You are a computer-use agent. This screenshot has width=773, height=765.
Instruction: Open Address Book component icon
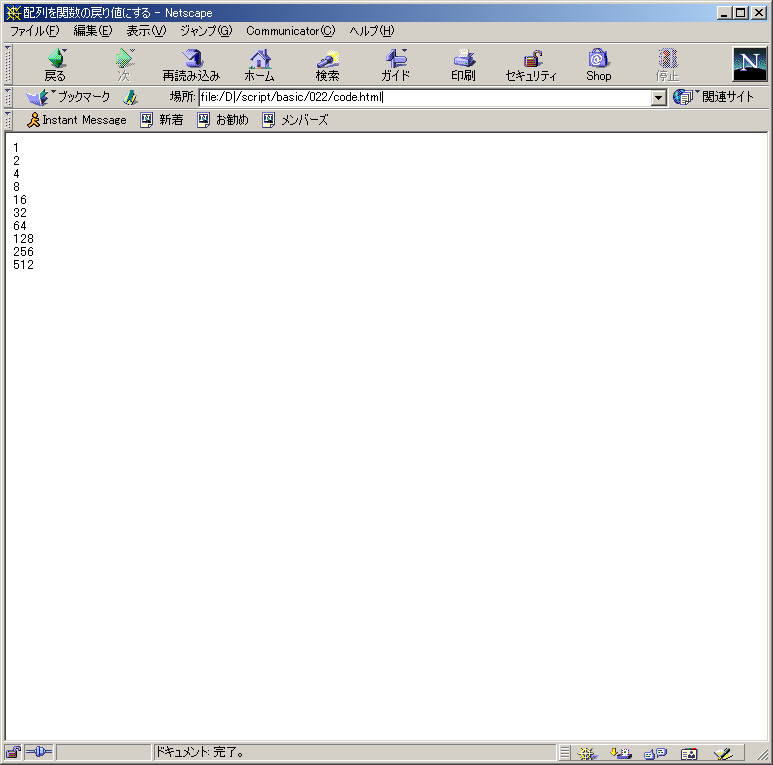[x=689, y=753]
